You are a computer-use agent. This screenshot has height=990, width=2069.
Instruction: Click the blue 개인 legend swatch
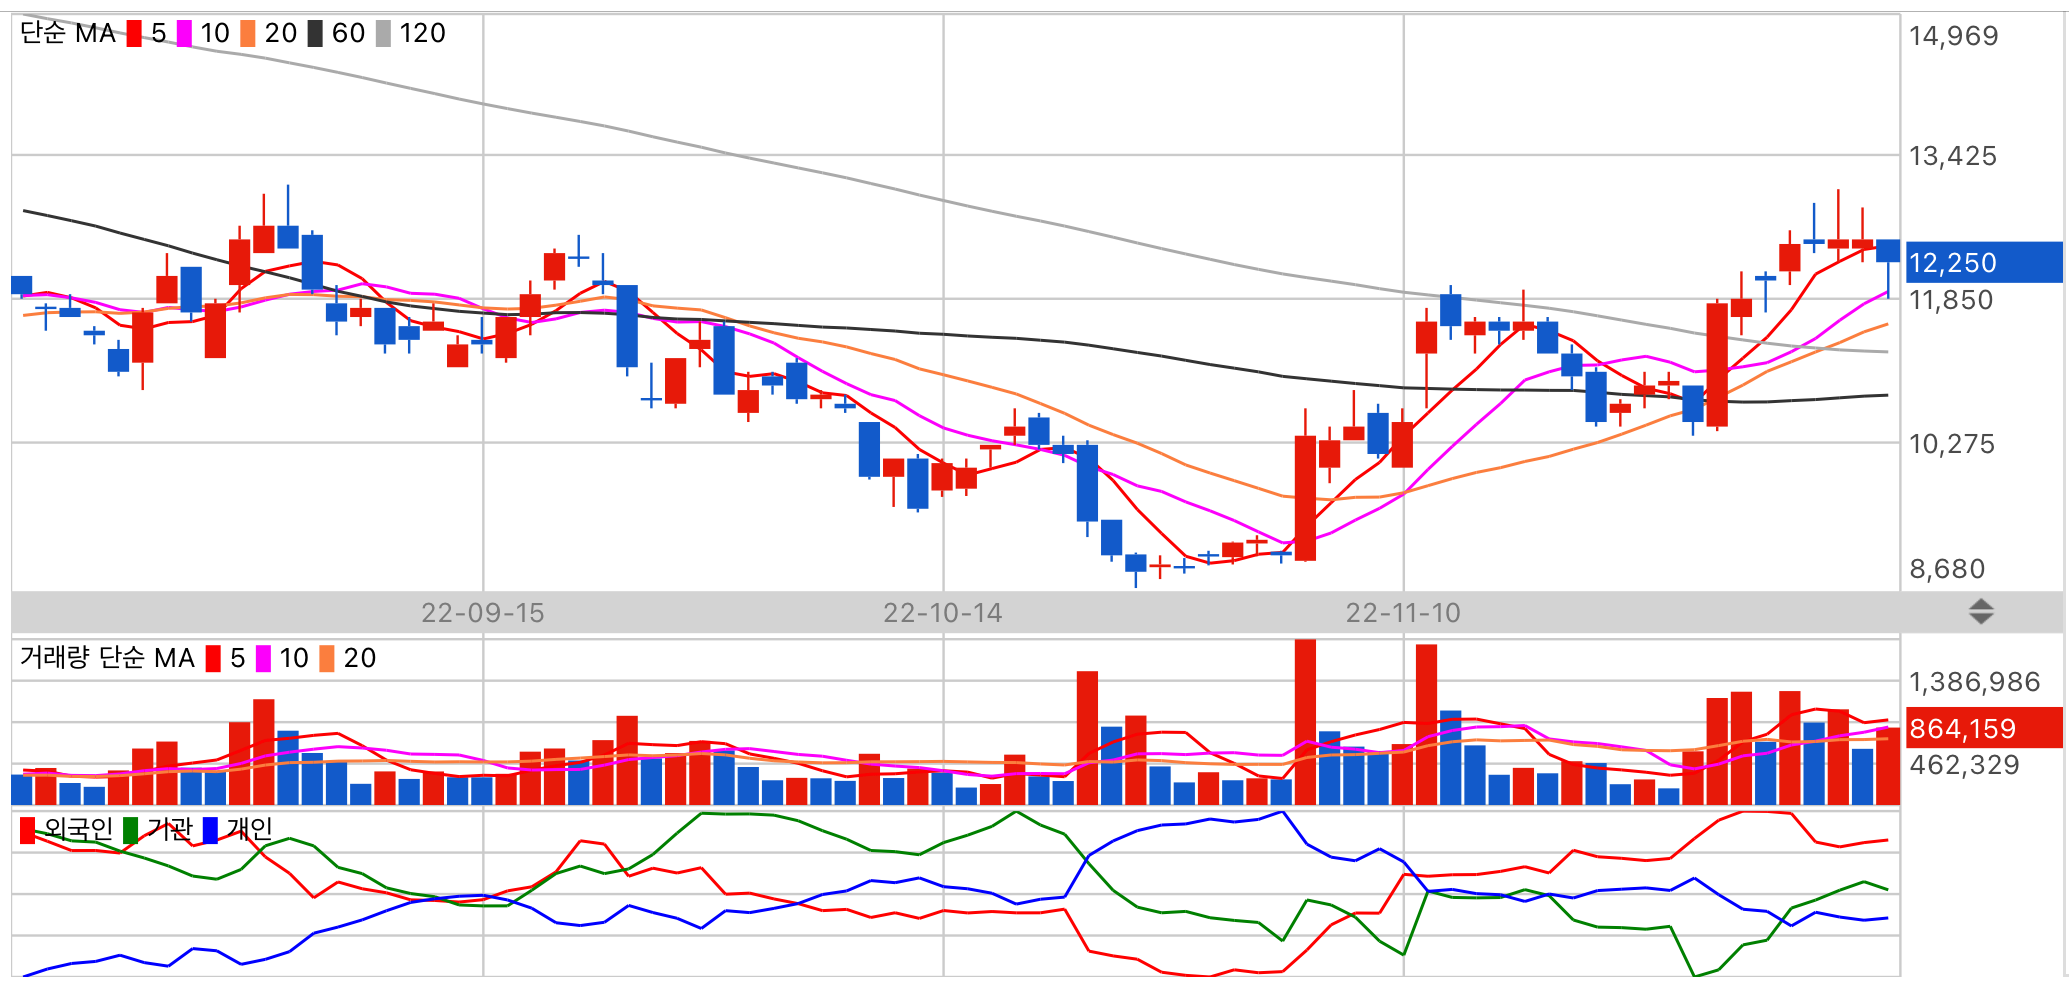tap(210, 830)
